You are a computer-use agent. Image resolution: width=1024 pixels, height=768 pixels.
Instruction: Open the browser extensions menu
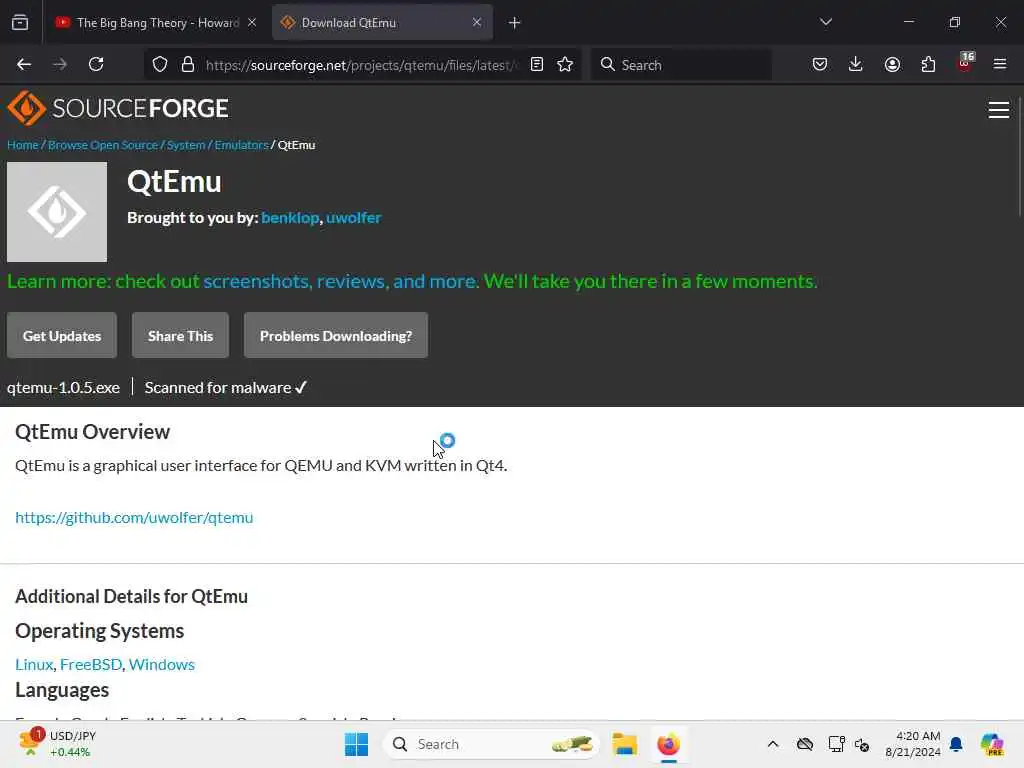[x=928, y=64]
